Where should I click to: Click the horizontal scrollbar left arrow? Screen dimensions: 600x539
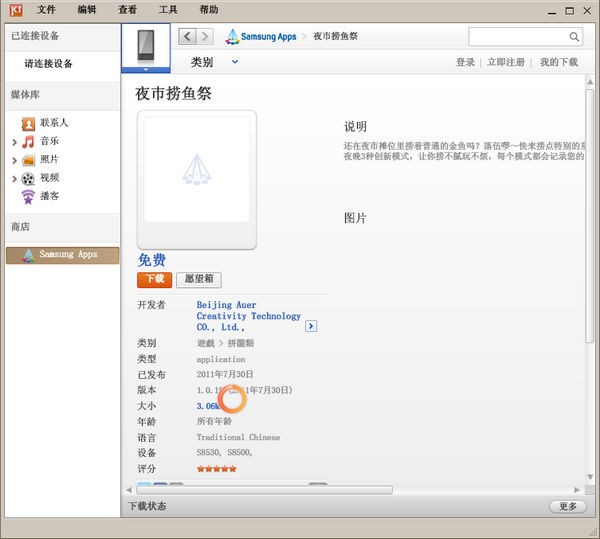129,490
